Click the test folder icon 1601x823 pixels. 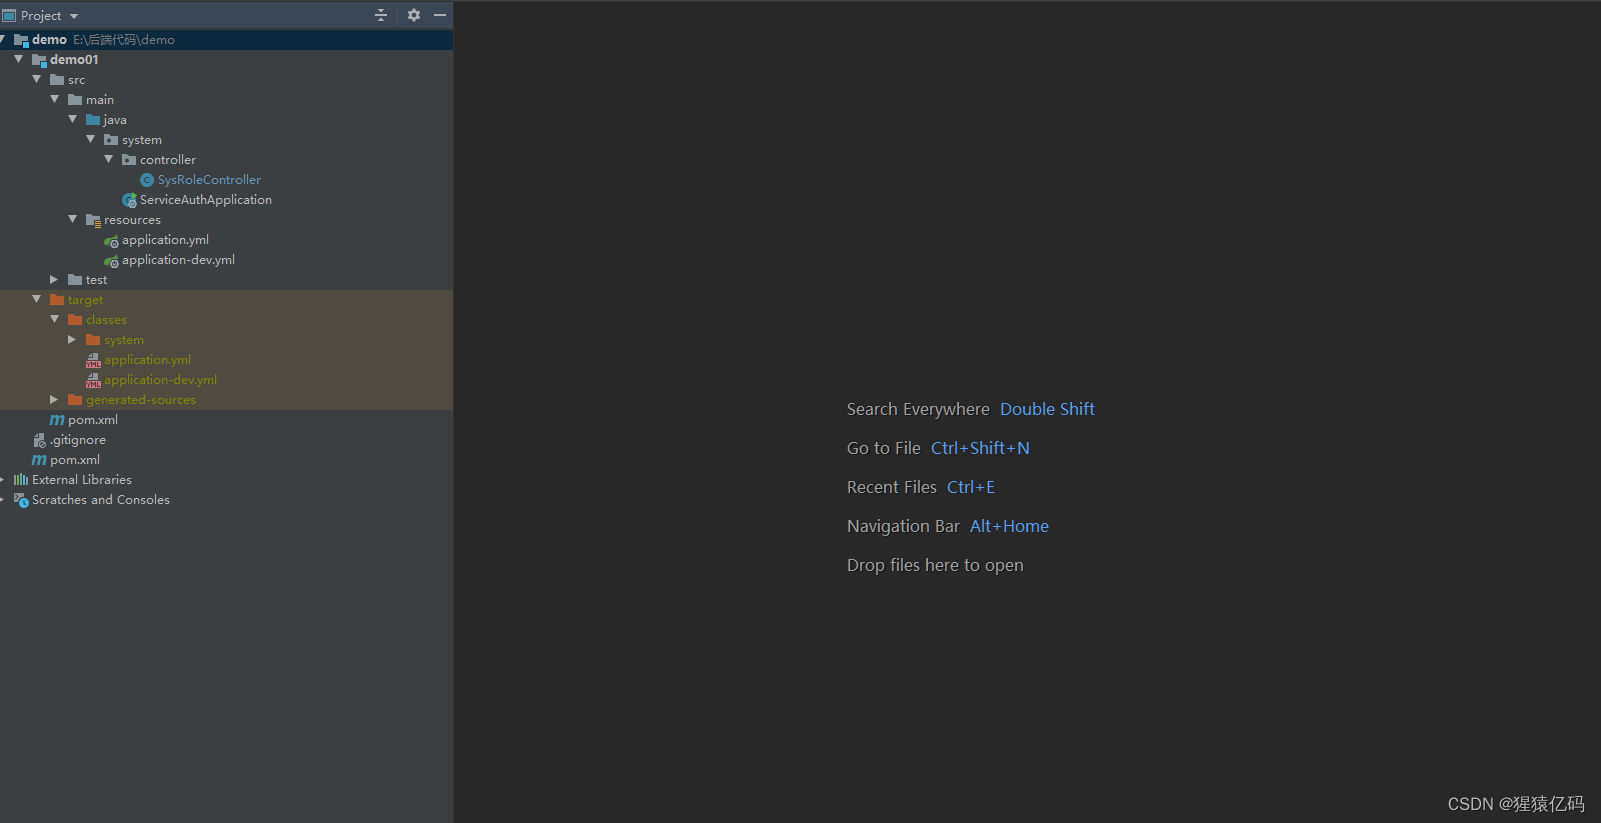pos(75,280)
